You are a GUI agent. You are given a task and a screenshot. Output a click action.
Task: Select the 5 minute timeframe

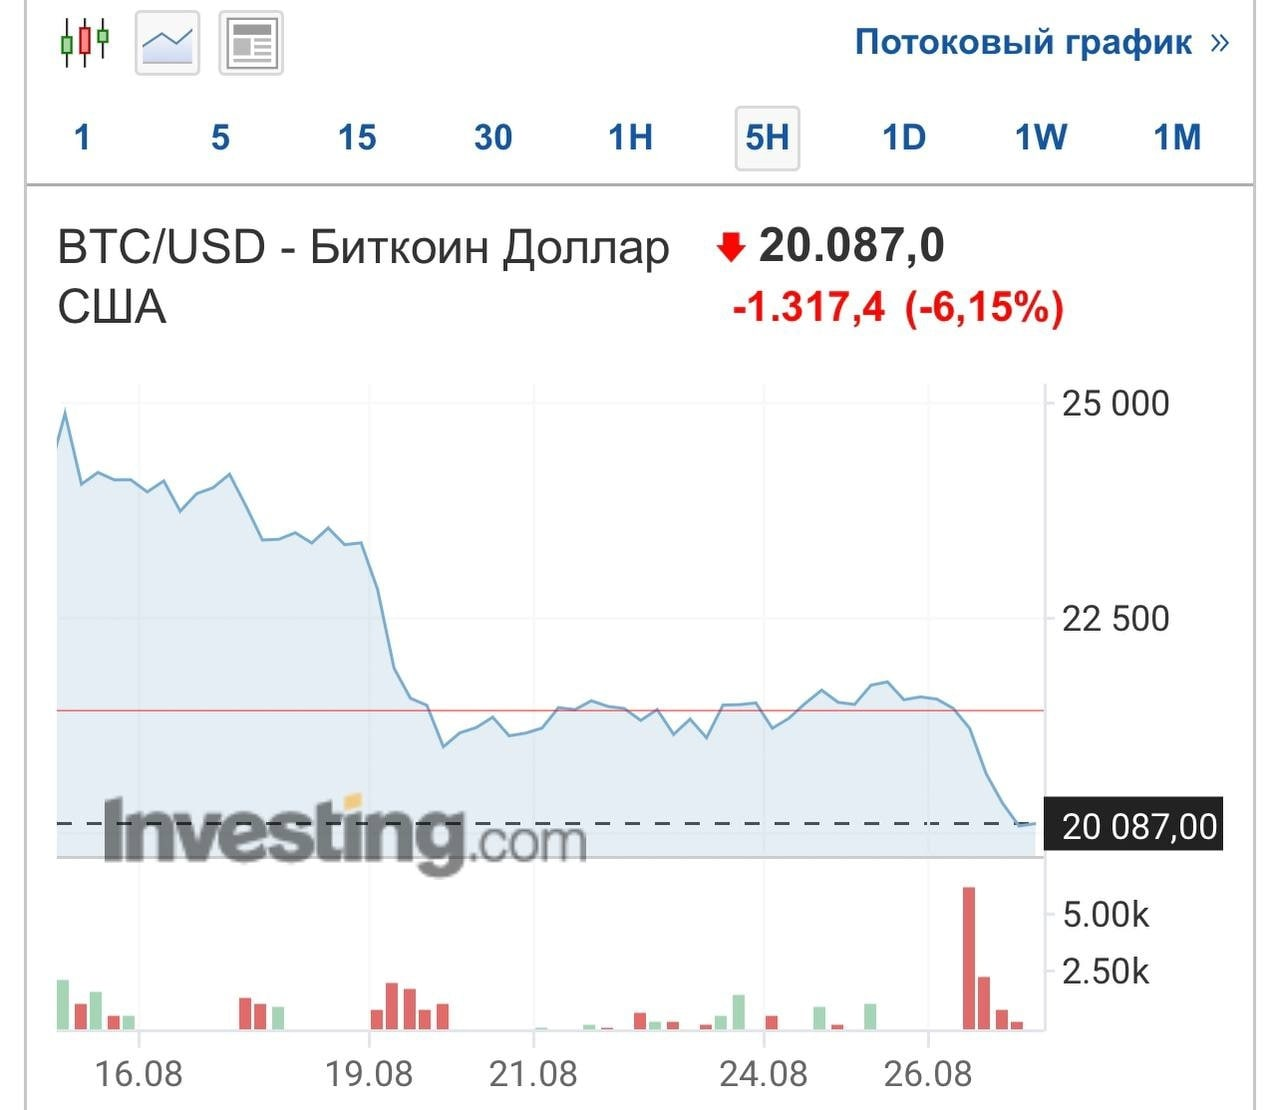pos(220,137)
